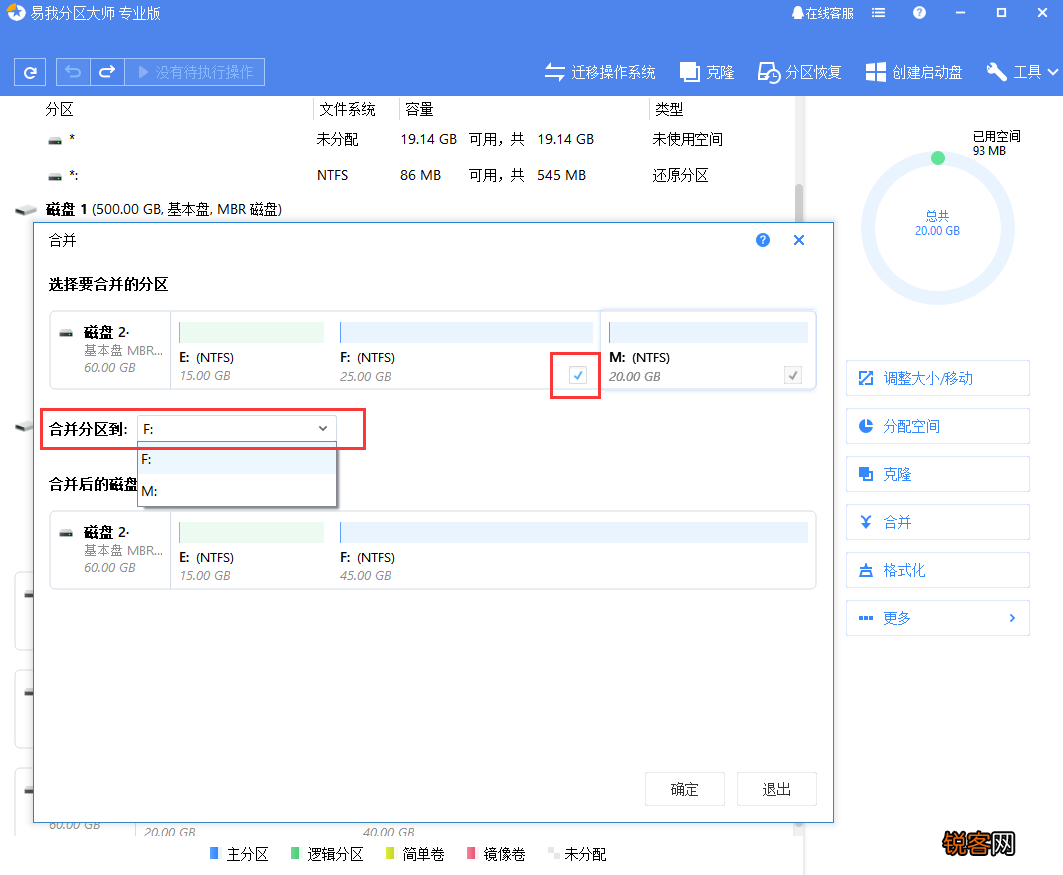Select F: option in dropdown list
The height and width of the screenshot is (875, 1063).
pos(237,460)
